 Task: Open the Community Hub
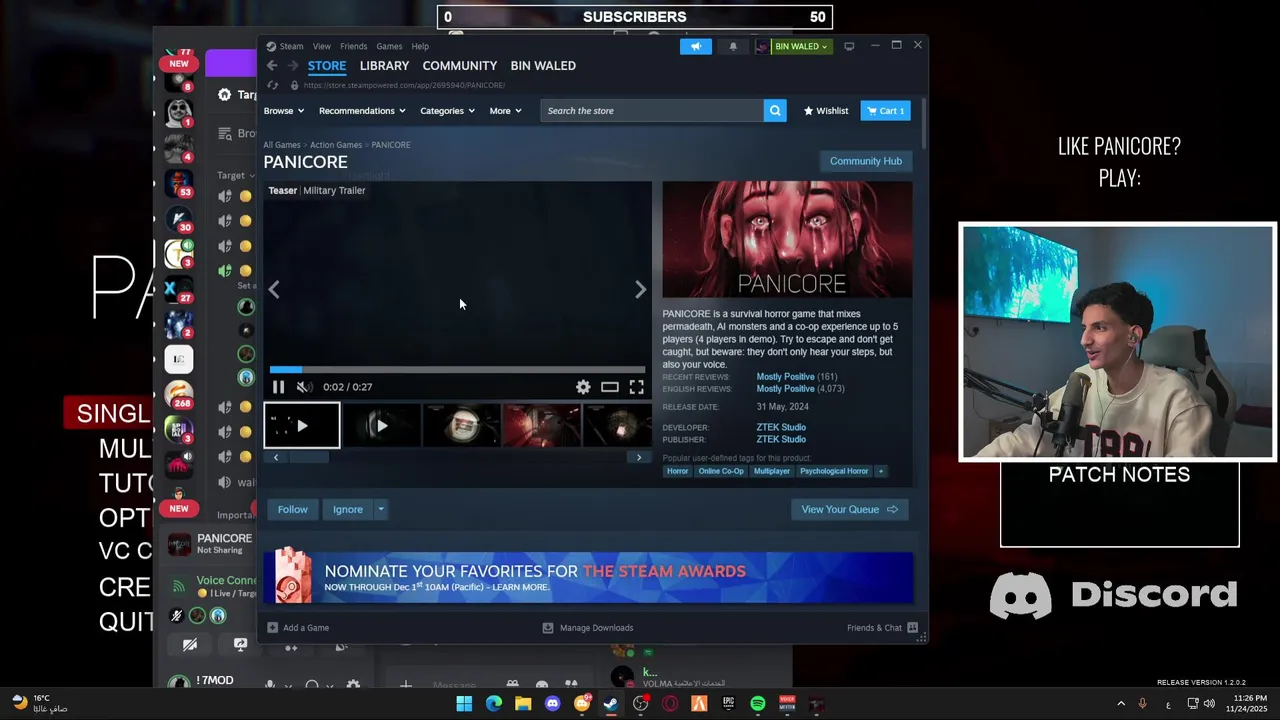866,161
